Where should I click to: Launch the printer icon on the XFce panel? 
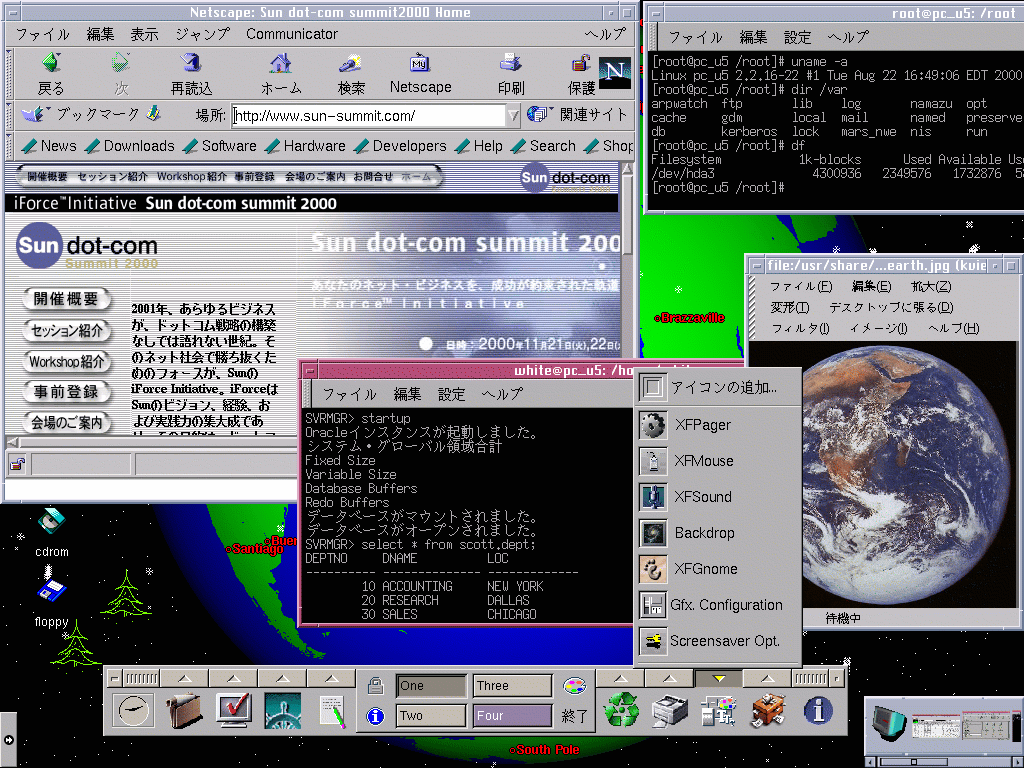669,710
